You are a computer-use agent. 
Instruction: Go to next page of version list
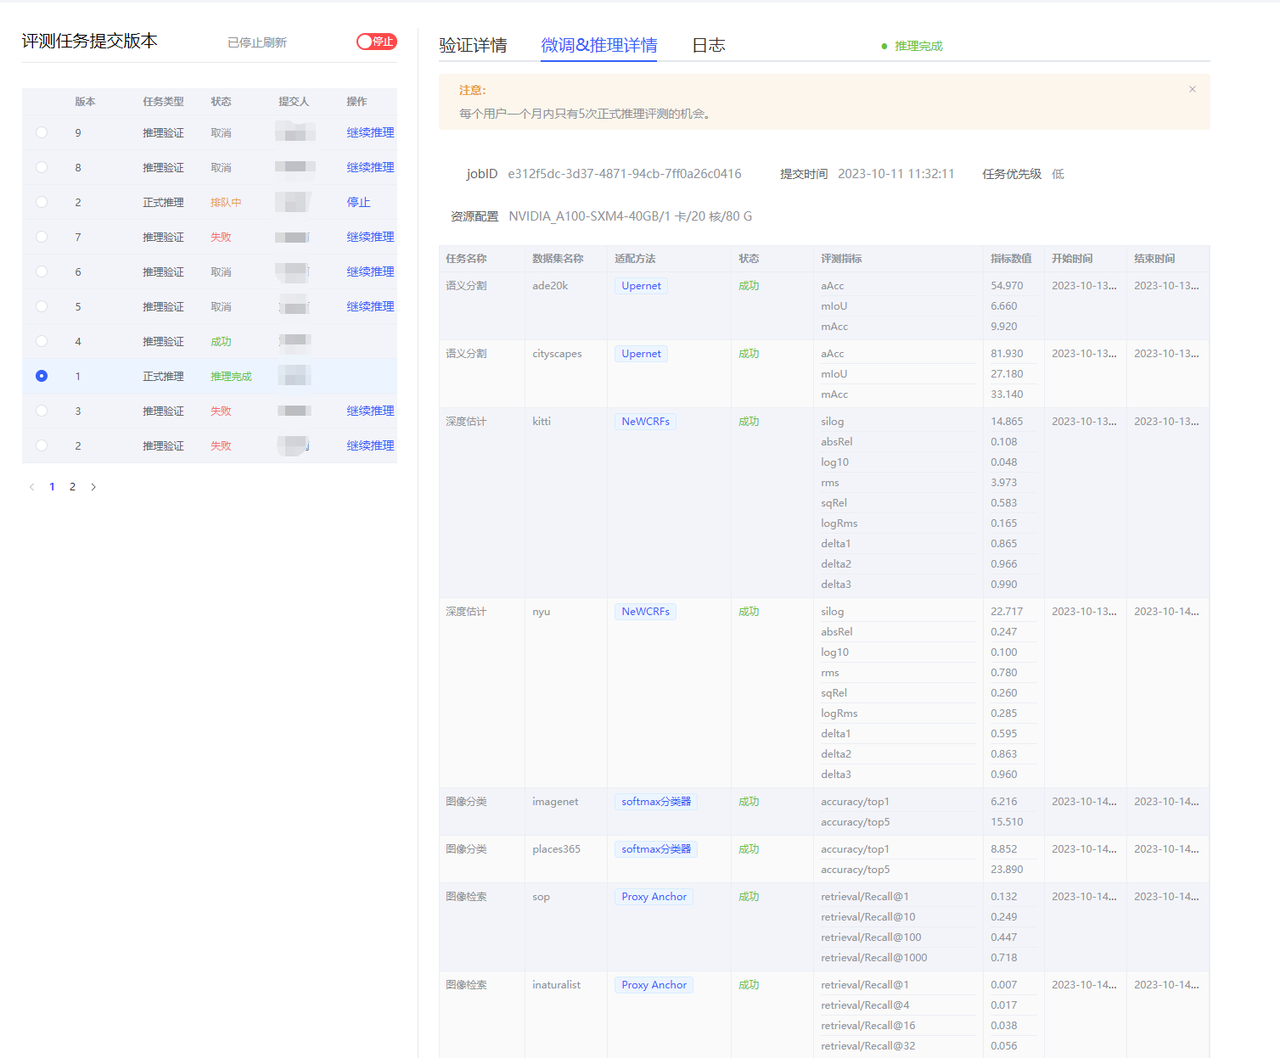(94, 487)
